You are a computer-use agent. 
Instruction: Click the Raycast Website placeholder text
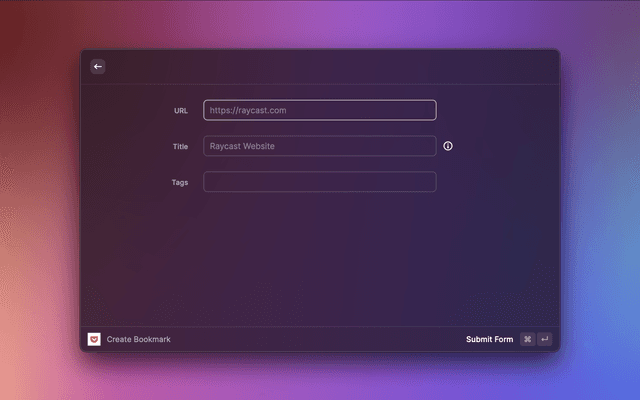[242, 146]
